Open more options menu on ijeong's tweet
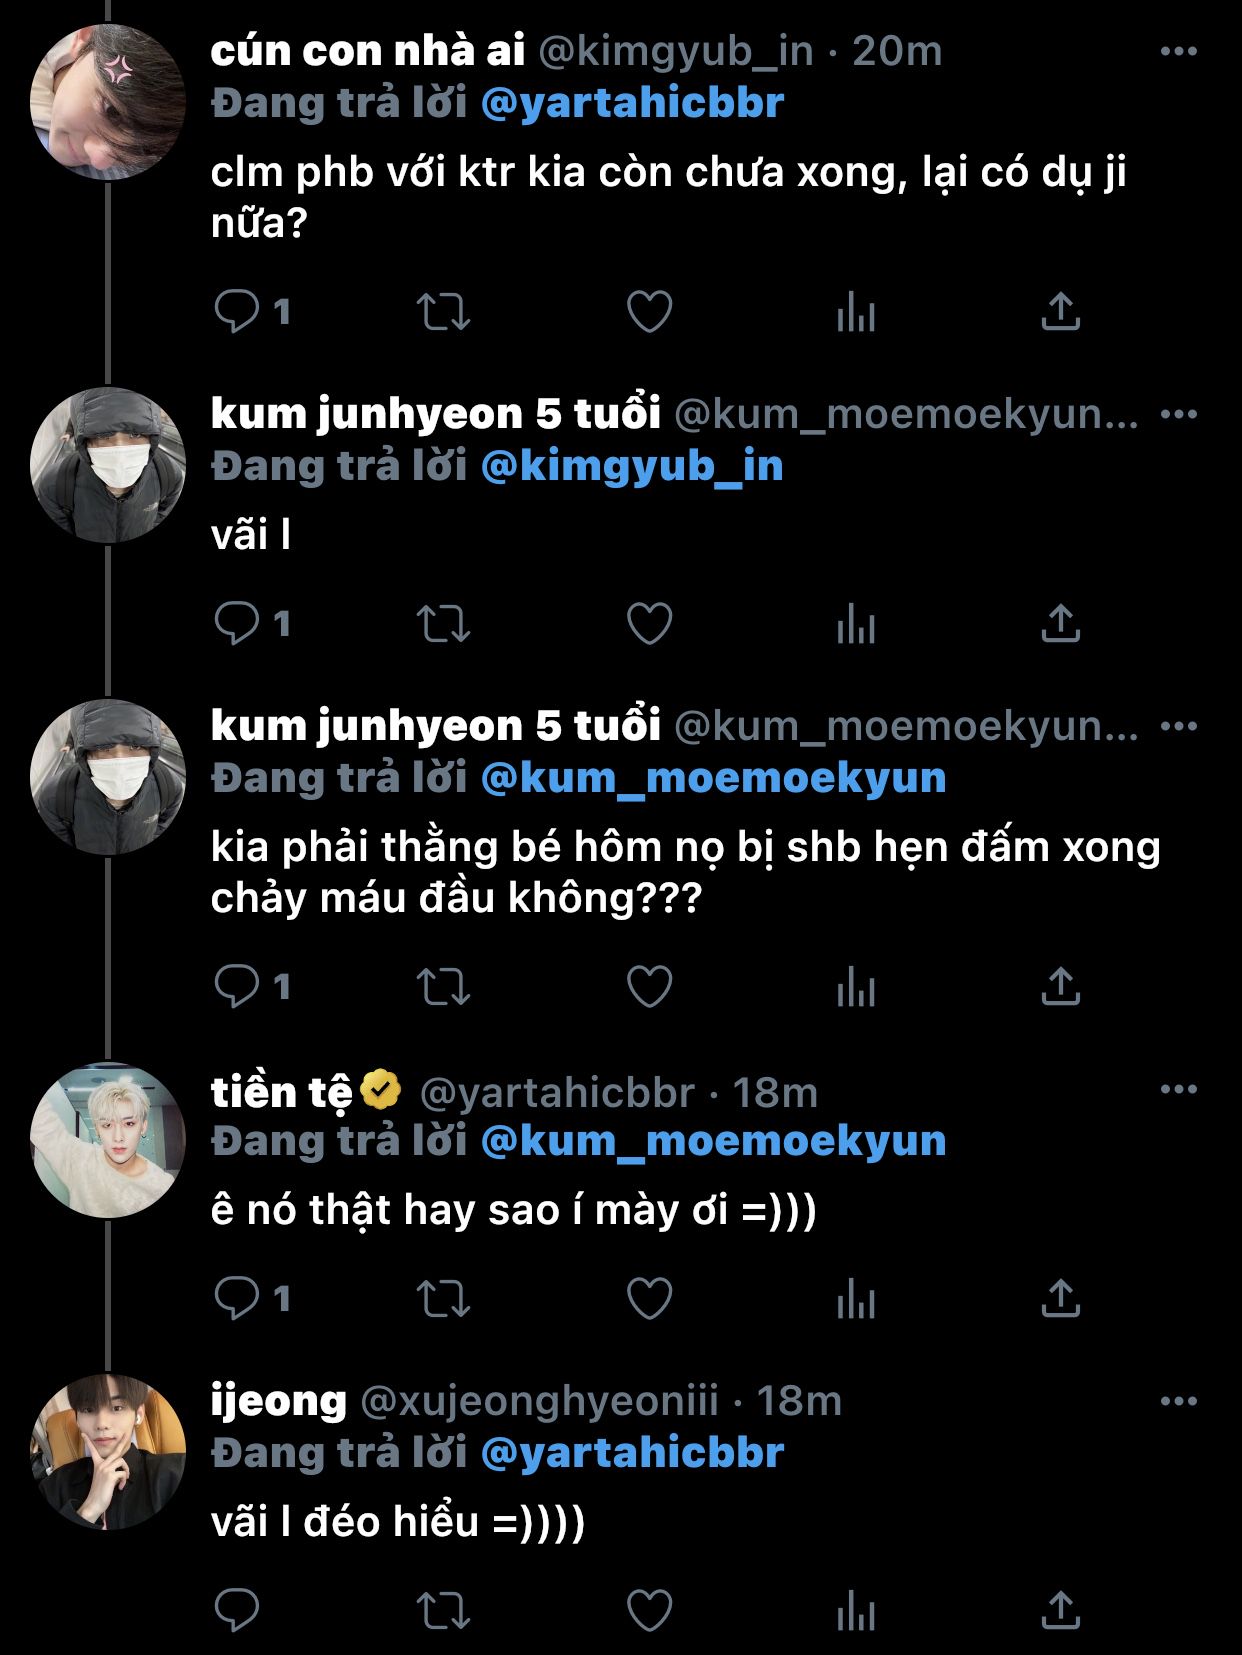The height and width of the screenshot is (1655, 1242). (1178, 1401)
